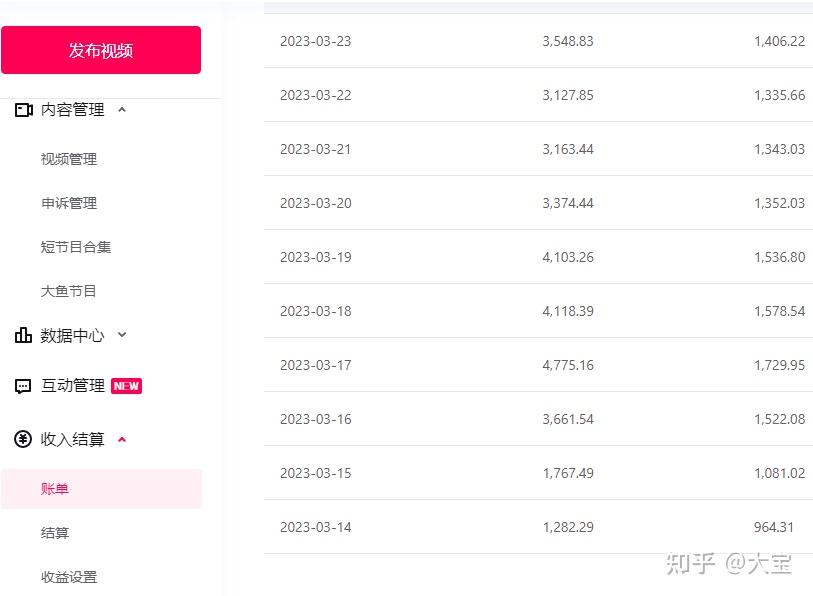Collapse the 内容管理 section chevron
The image size is (813, 596).
coord(122,110)
